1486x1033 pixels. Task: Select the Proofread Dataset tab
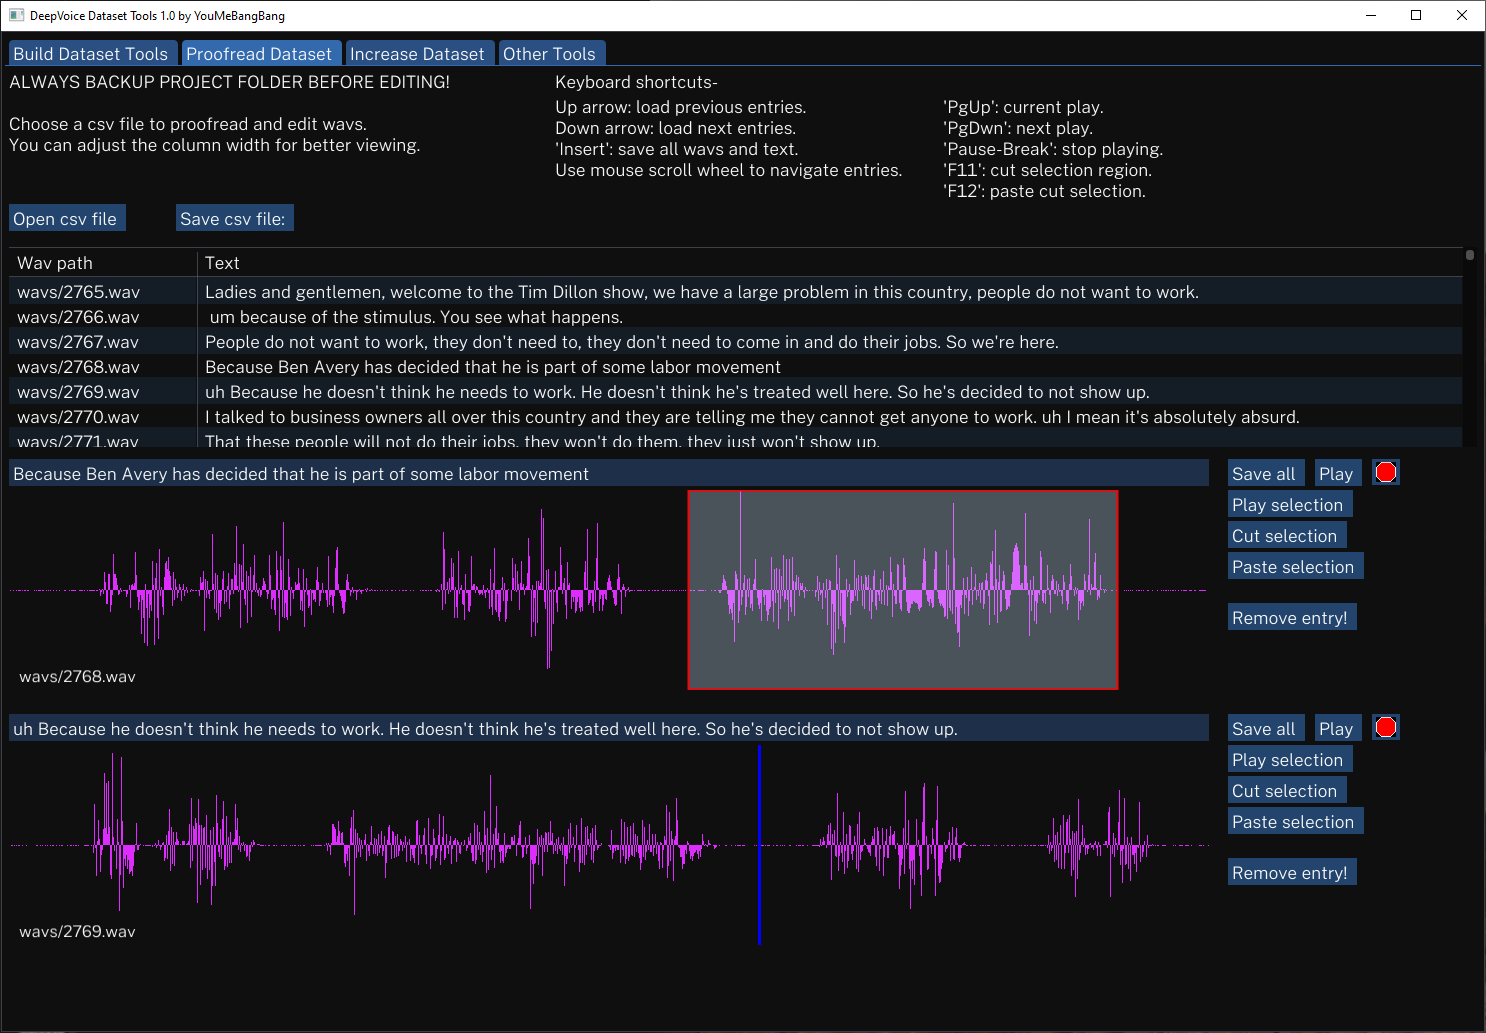[261, 53]
